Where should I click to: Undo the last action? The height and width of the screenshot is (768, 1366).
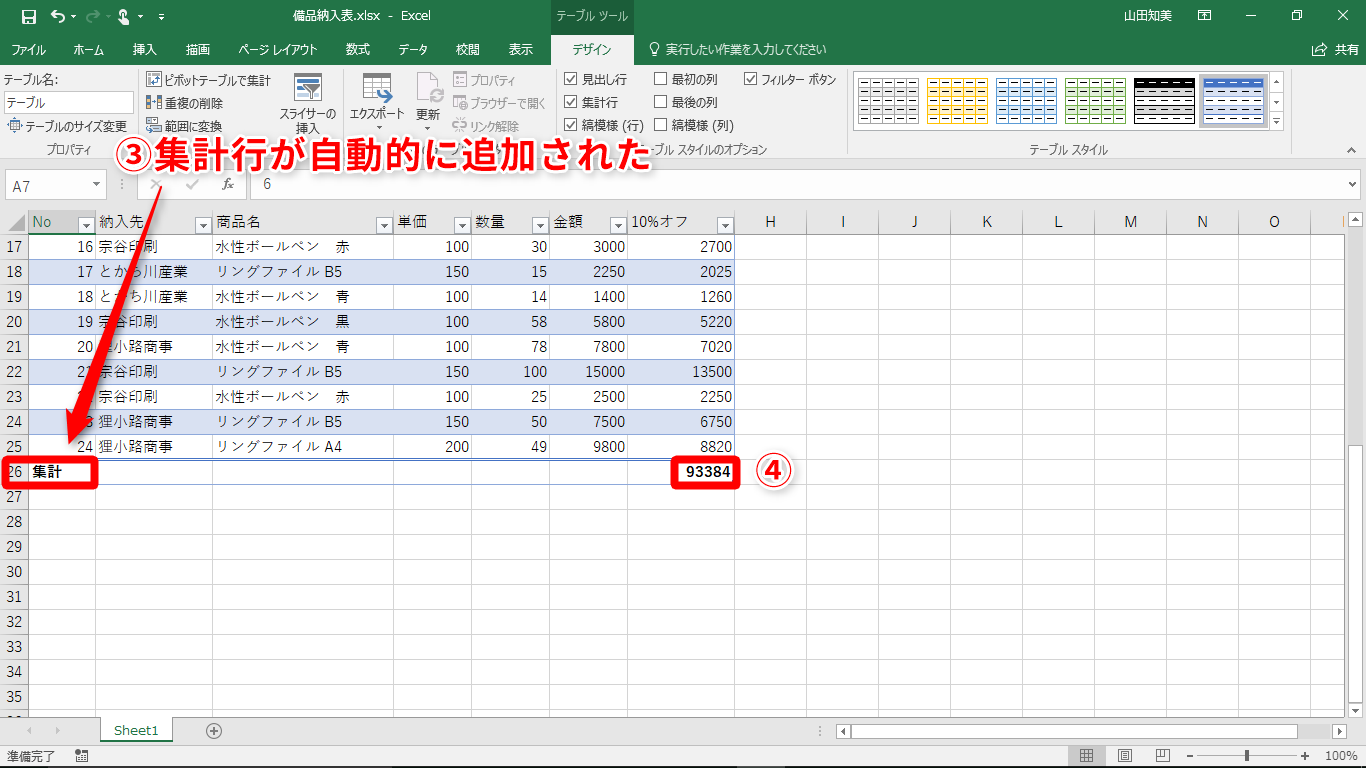58,16
